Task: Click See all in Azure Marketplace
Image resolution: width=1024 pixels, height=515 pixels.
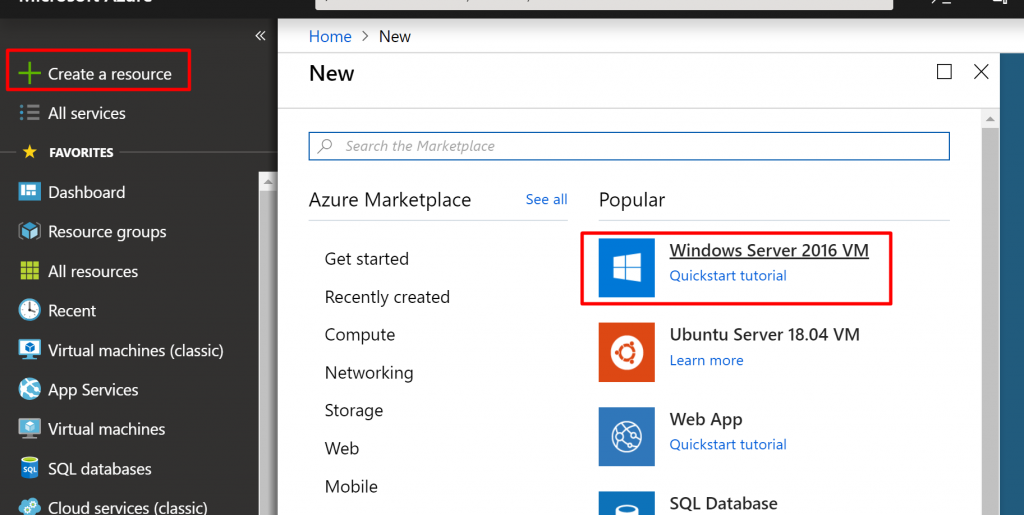Action: [x=547, y=199]
